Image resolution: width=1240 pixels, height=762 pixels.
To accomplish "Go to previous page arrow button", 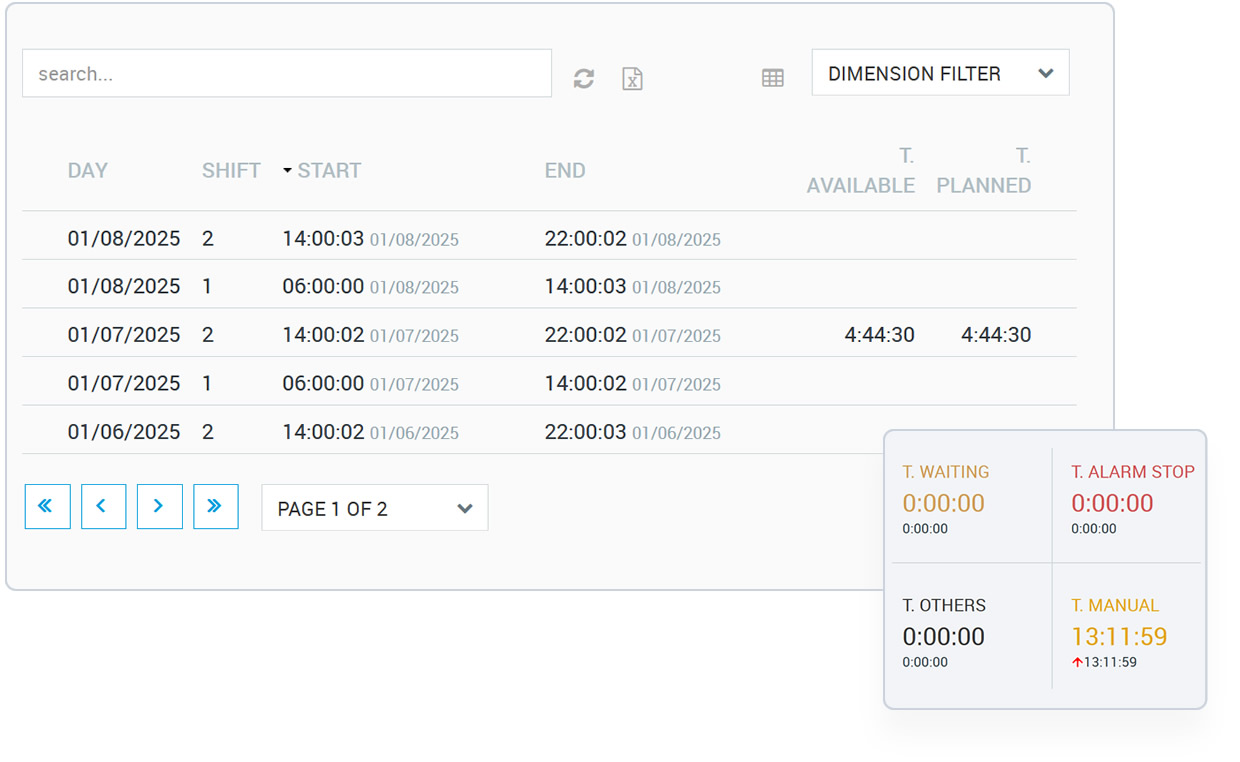I will (x=104, y=507).
